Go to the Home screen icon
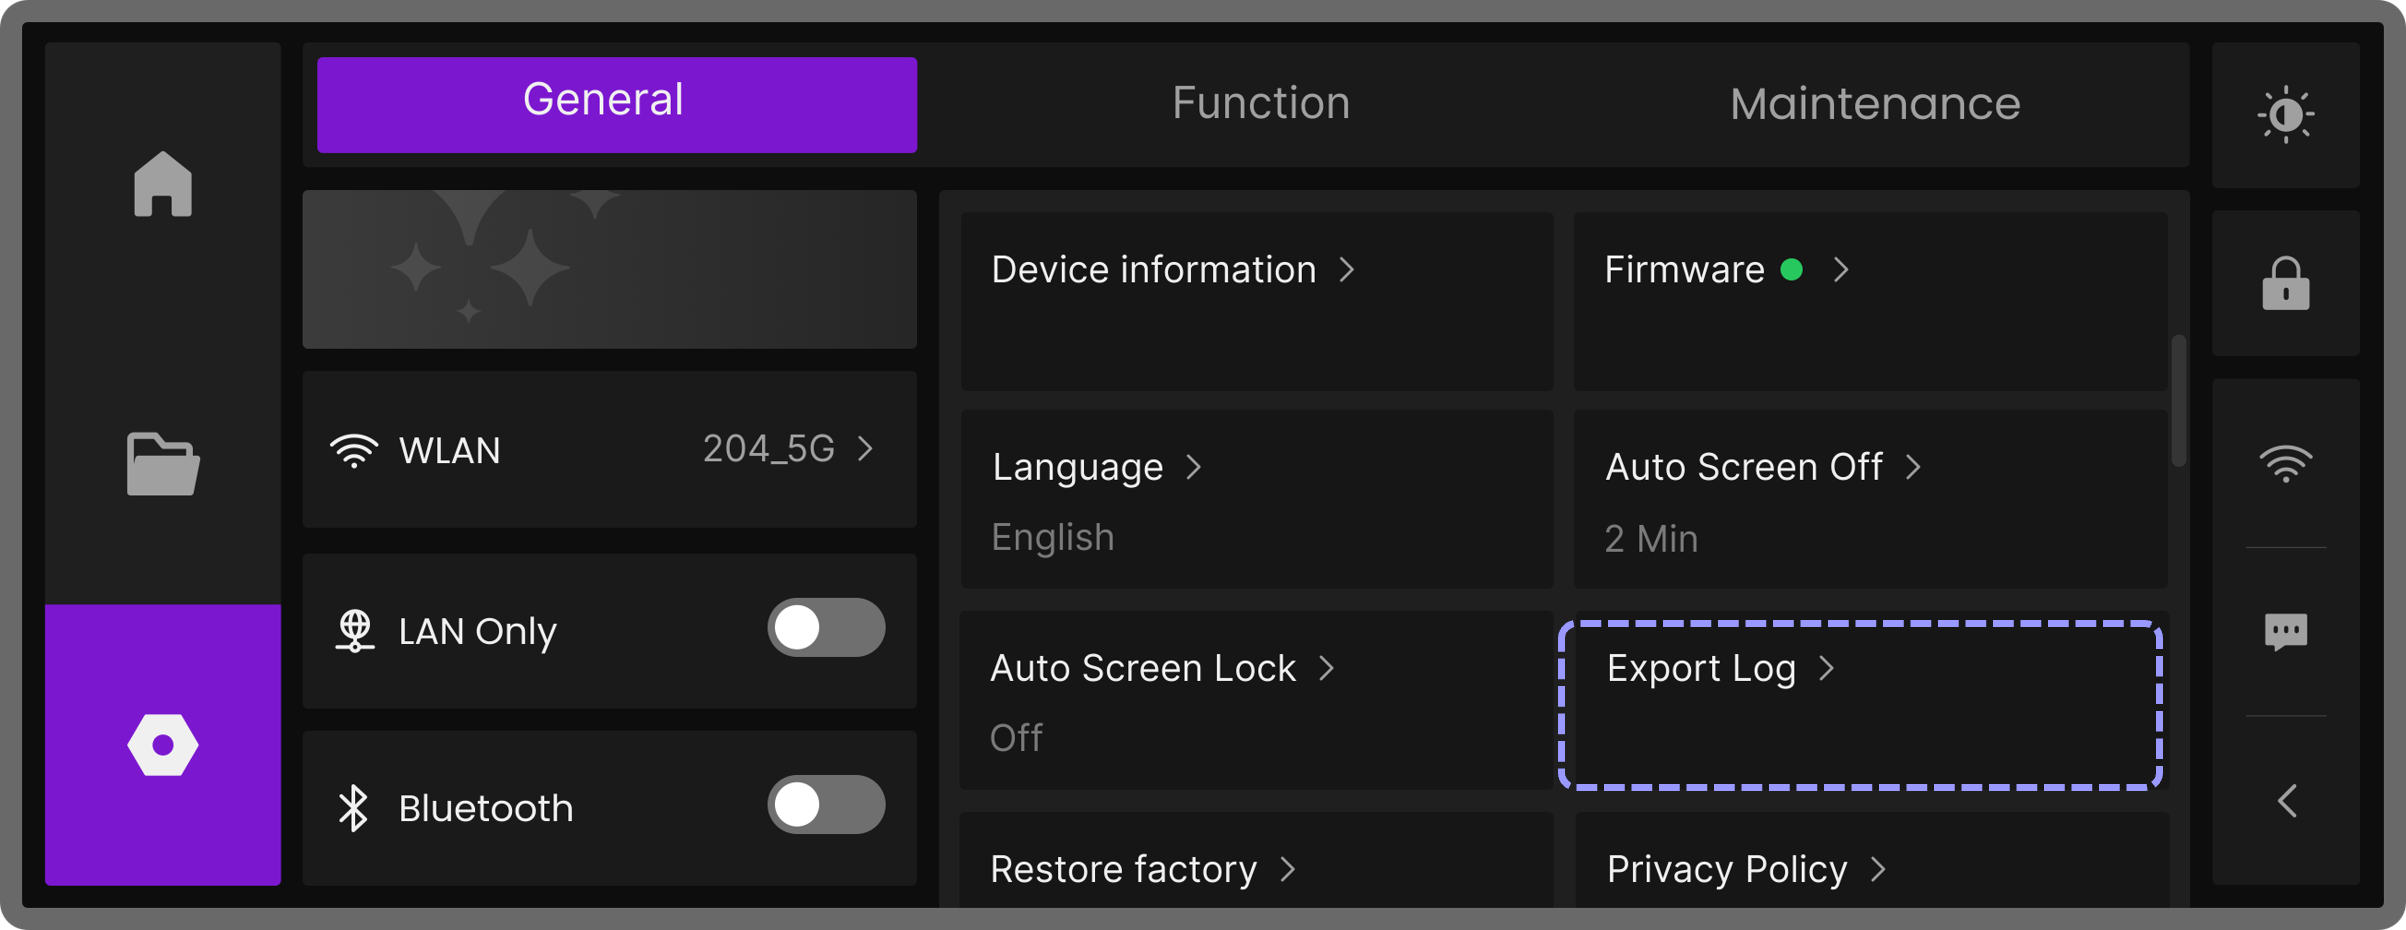This screenshot has height=930, width=2406. (x=163, y=185)
